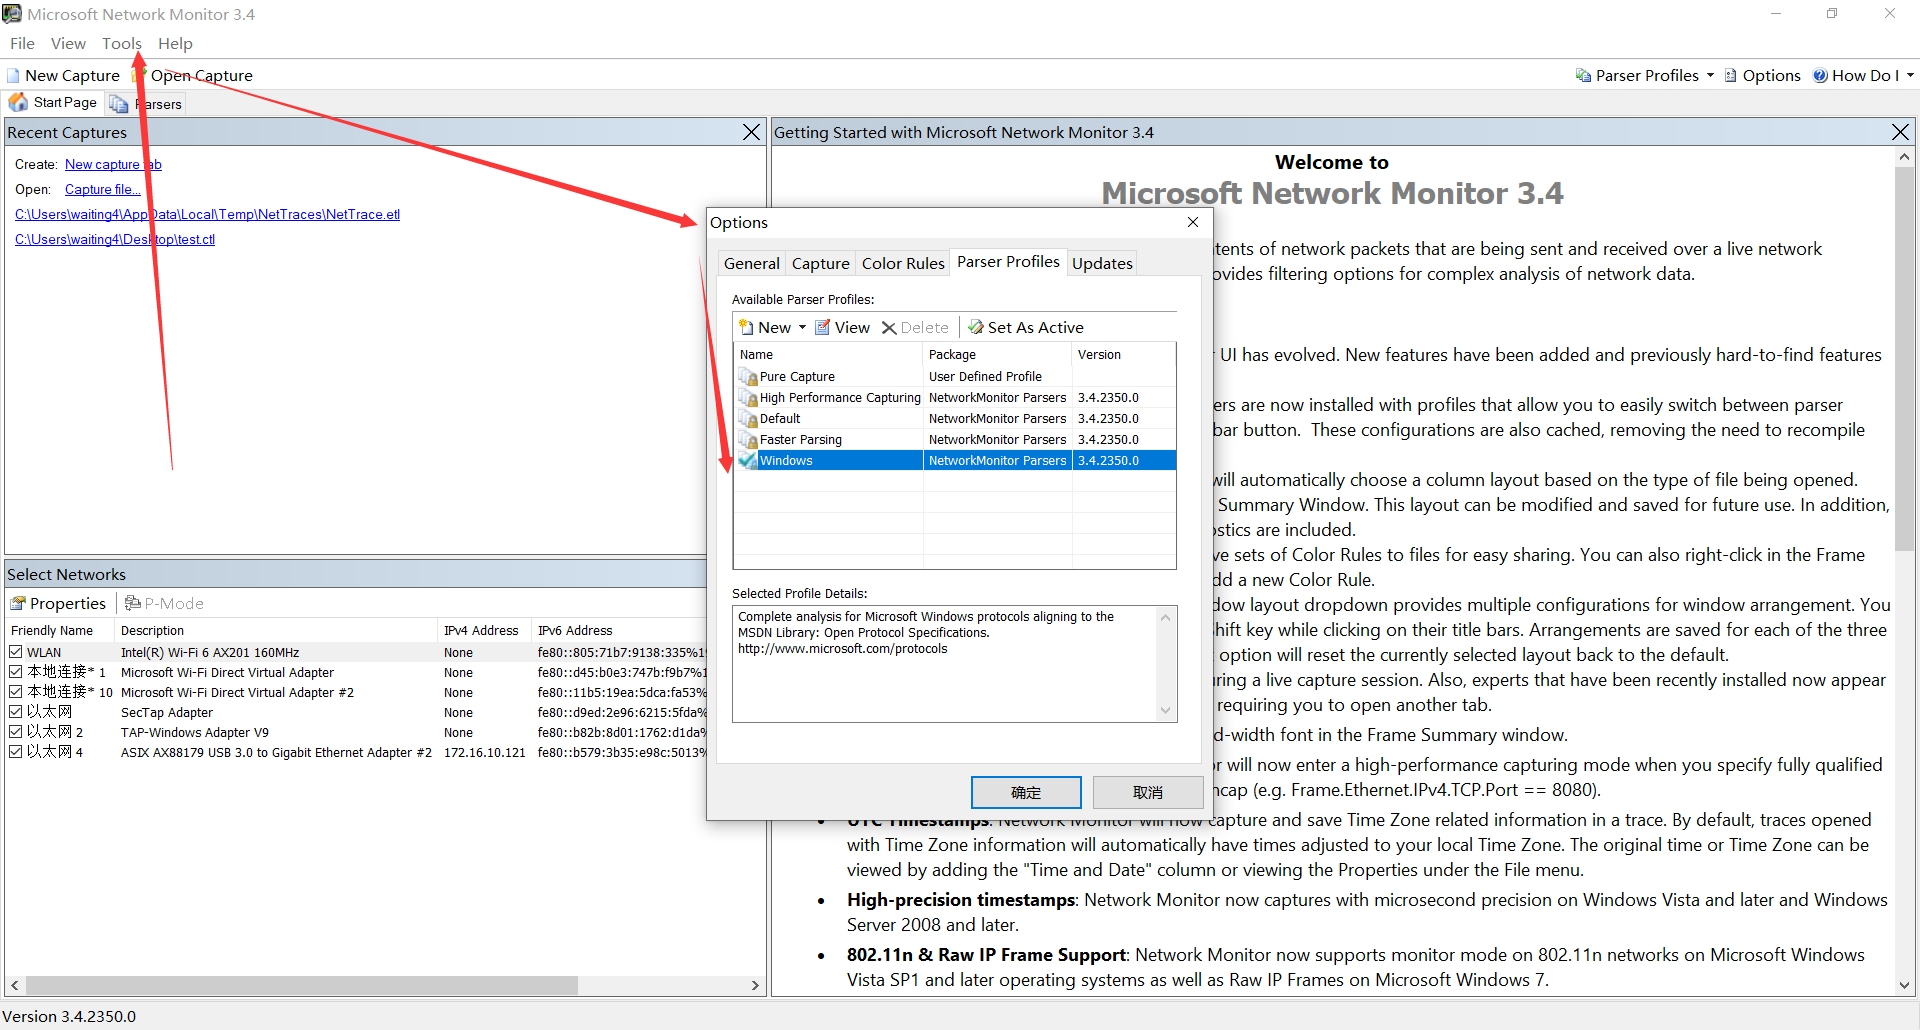Click the 取消 (Cancel) button
Viewport: 1920px width, 1030px height.
click(x=1147, y=792)
